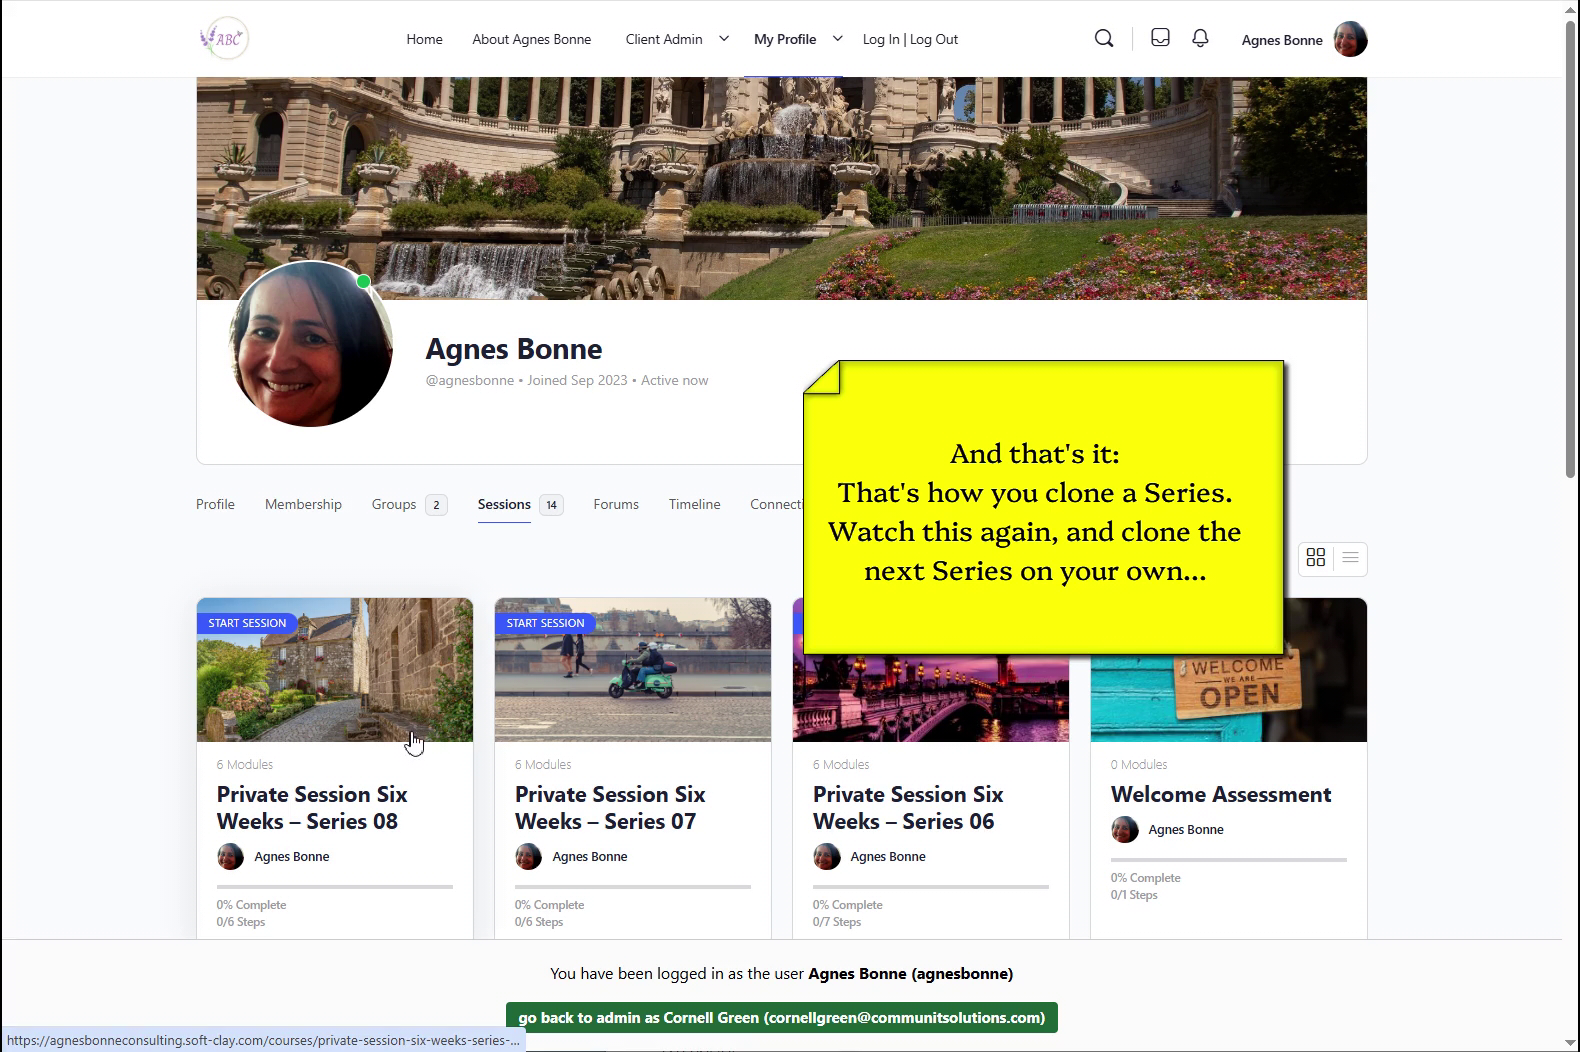Click Agnes Bonne's large profile photo
The image size is (1580, 1052).
tap(310, 344)
